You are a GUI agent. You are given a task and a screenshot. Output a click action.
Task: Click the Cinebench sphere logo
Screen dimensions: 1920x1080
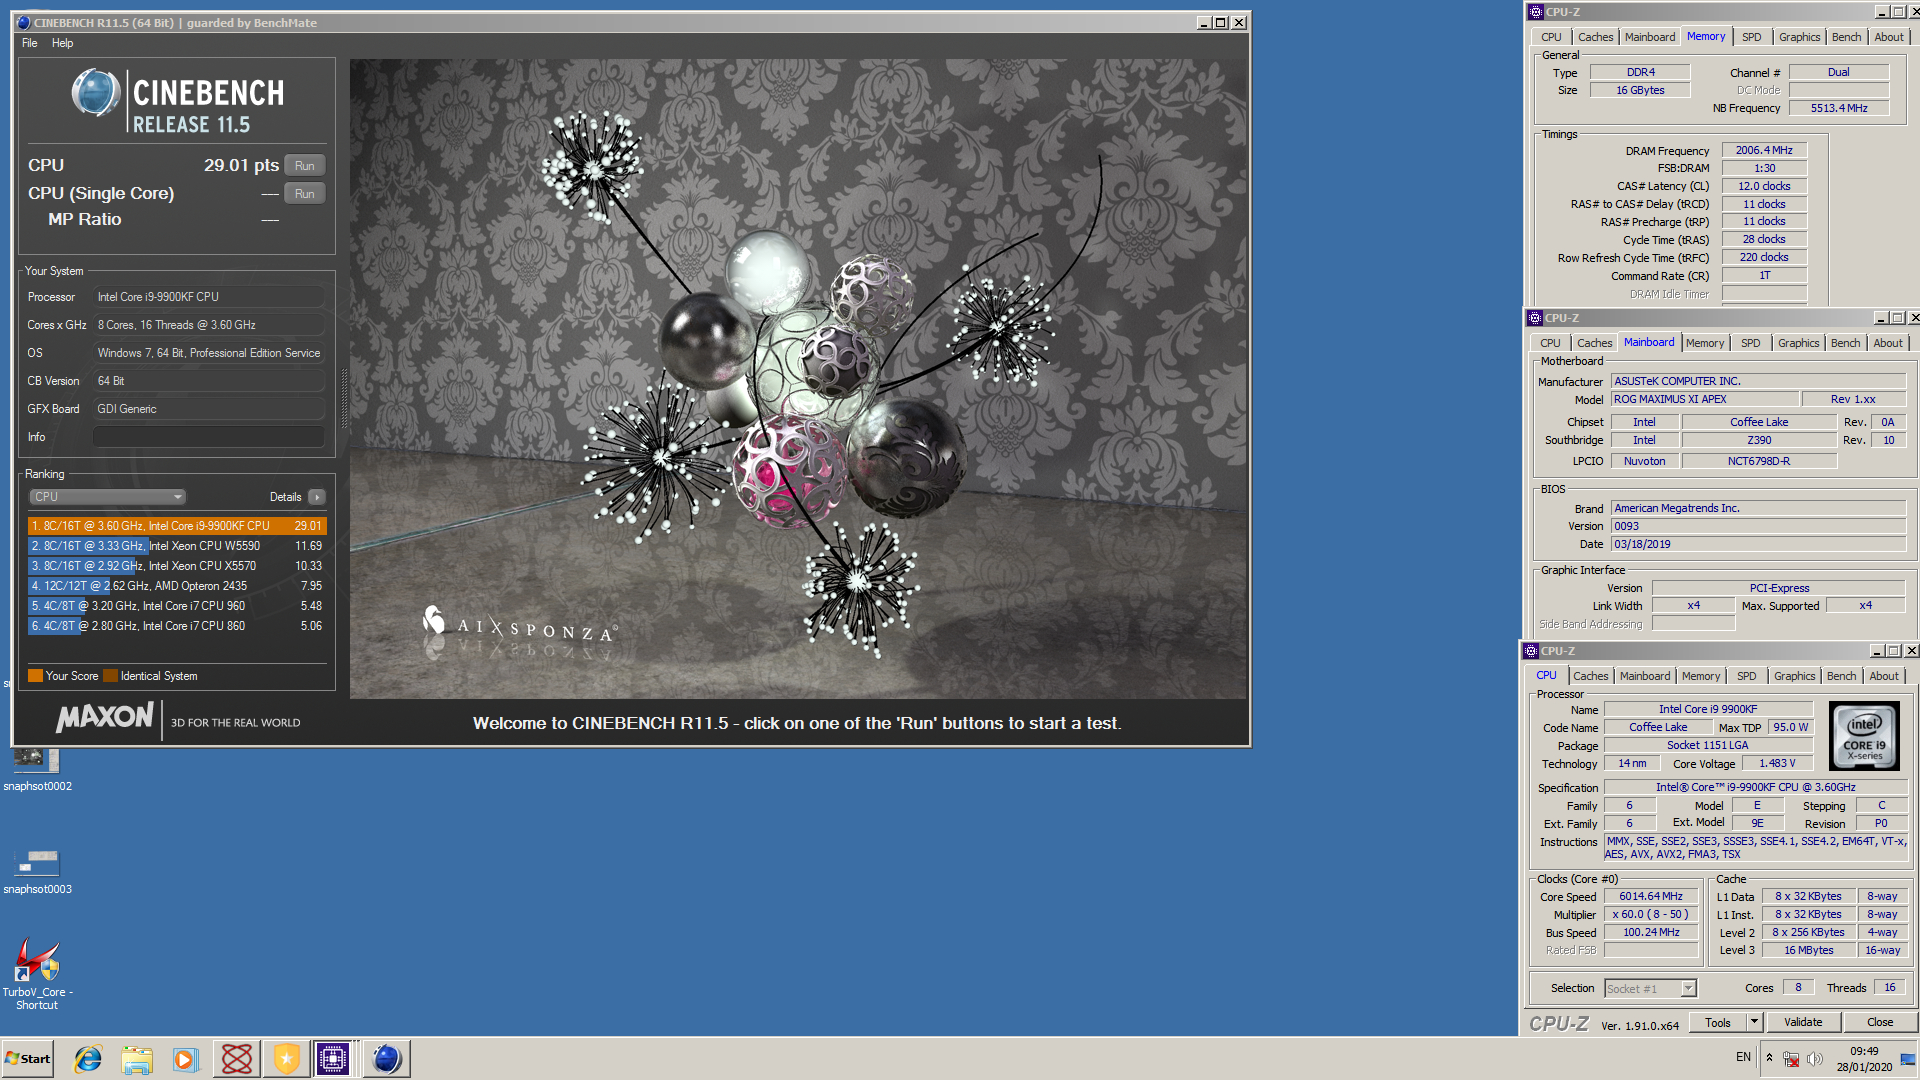[97, 93]
